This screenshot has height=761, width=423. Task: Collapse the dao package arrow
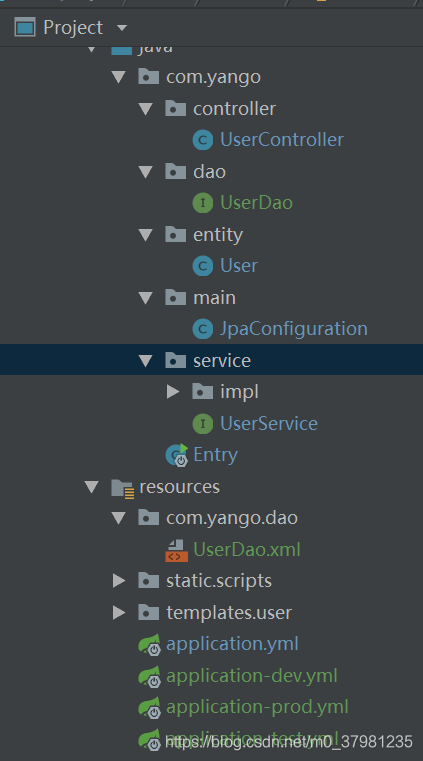point(146,171)
